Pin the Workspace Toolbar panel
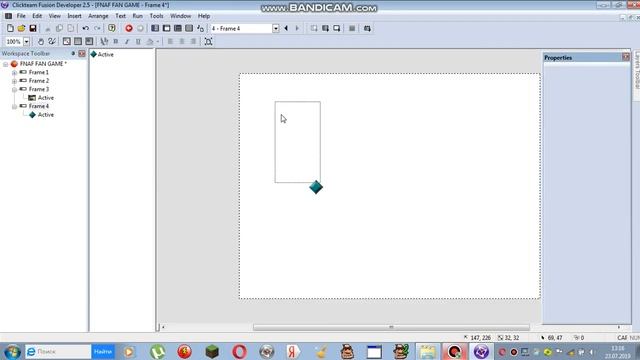The height and width of the screenshot is (360, 640). coord(73,53)
